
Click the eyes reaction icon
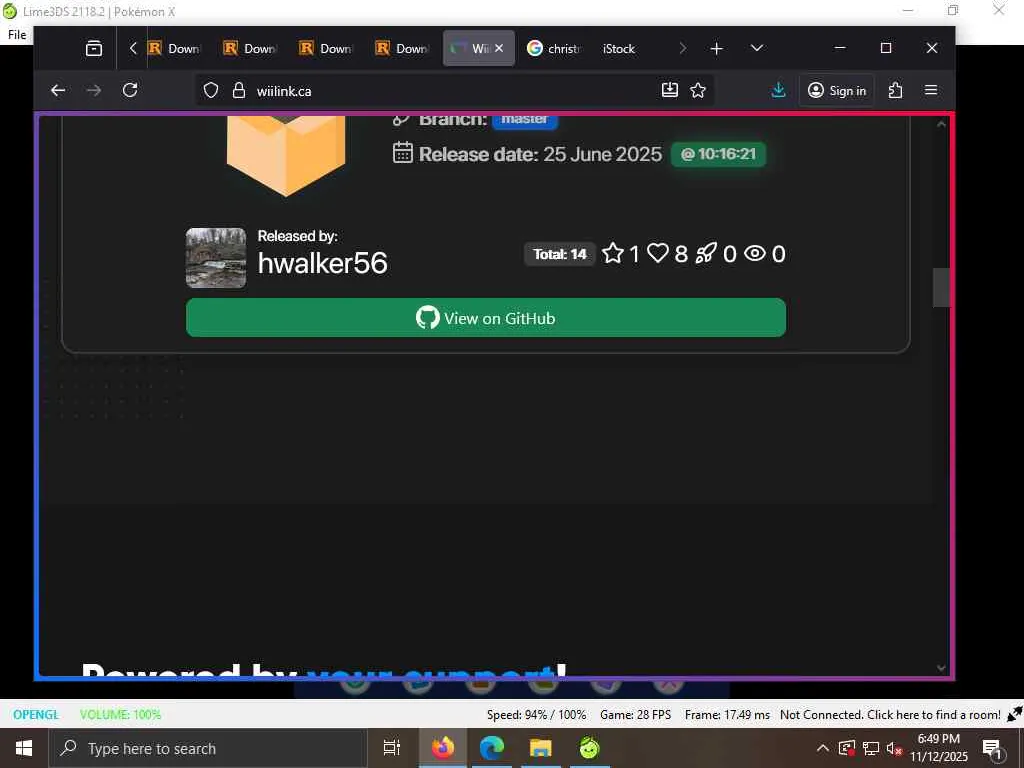click(x=755, y=253)
